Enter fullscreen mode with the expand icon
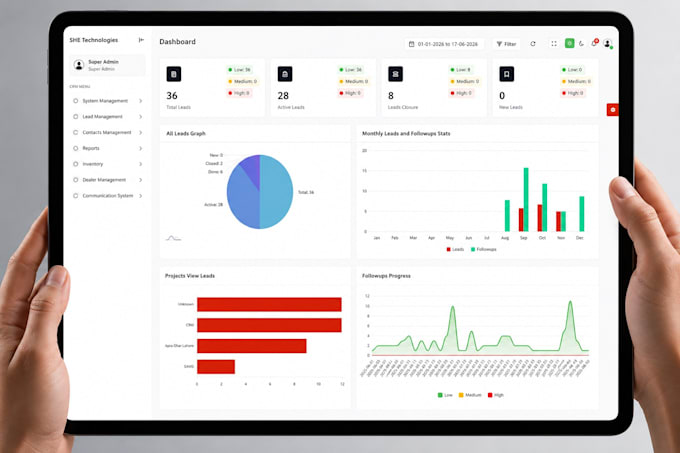The width and height of the screenshot is (680, 453). pos(554,44)
